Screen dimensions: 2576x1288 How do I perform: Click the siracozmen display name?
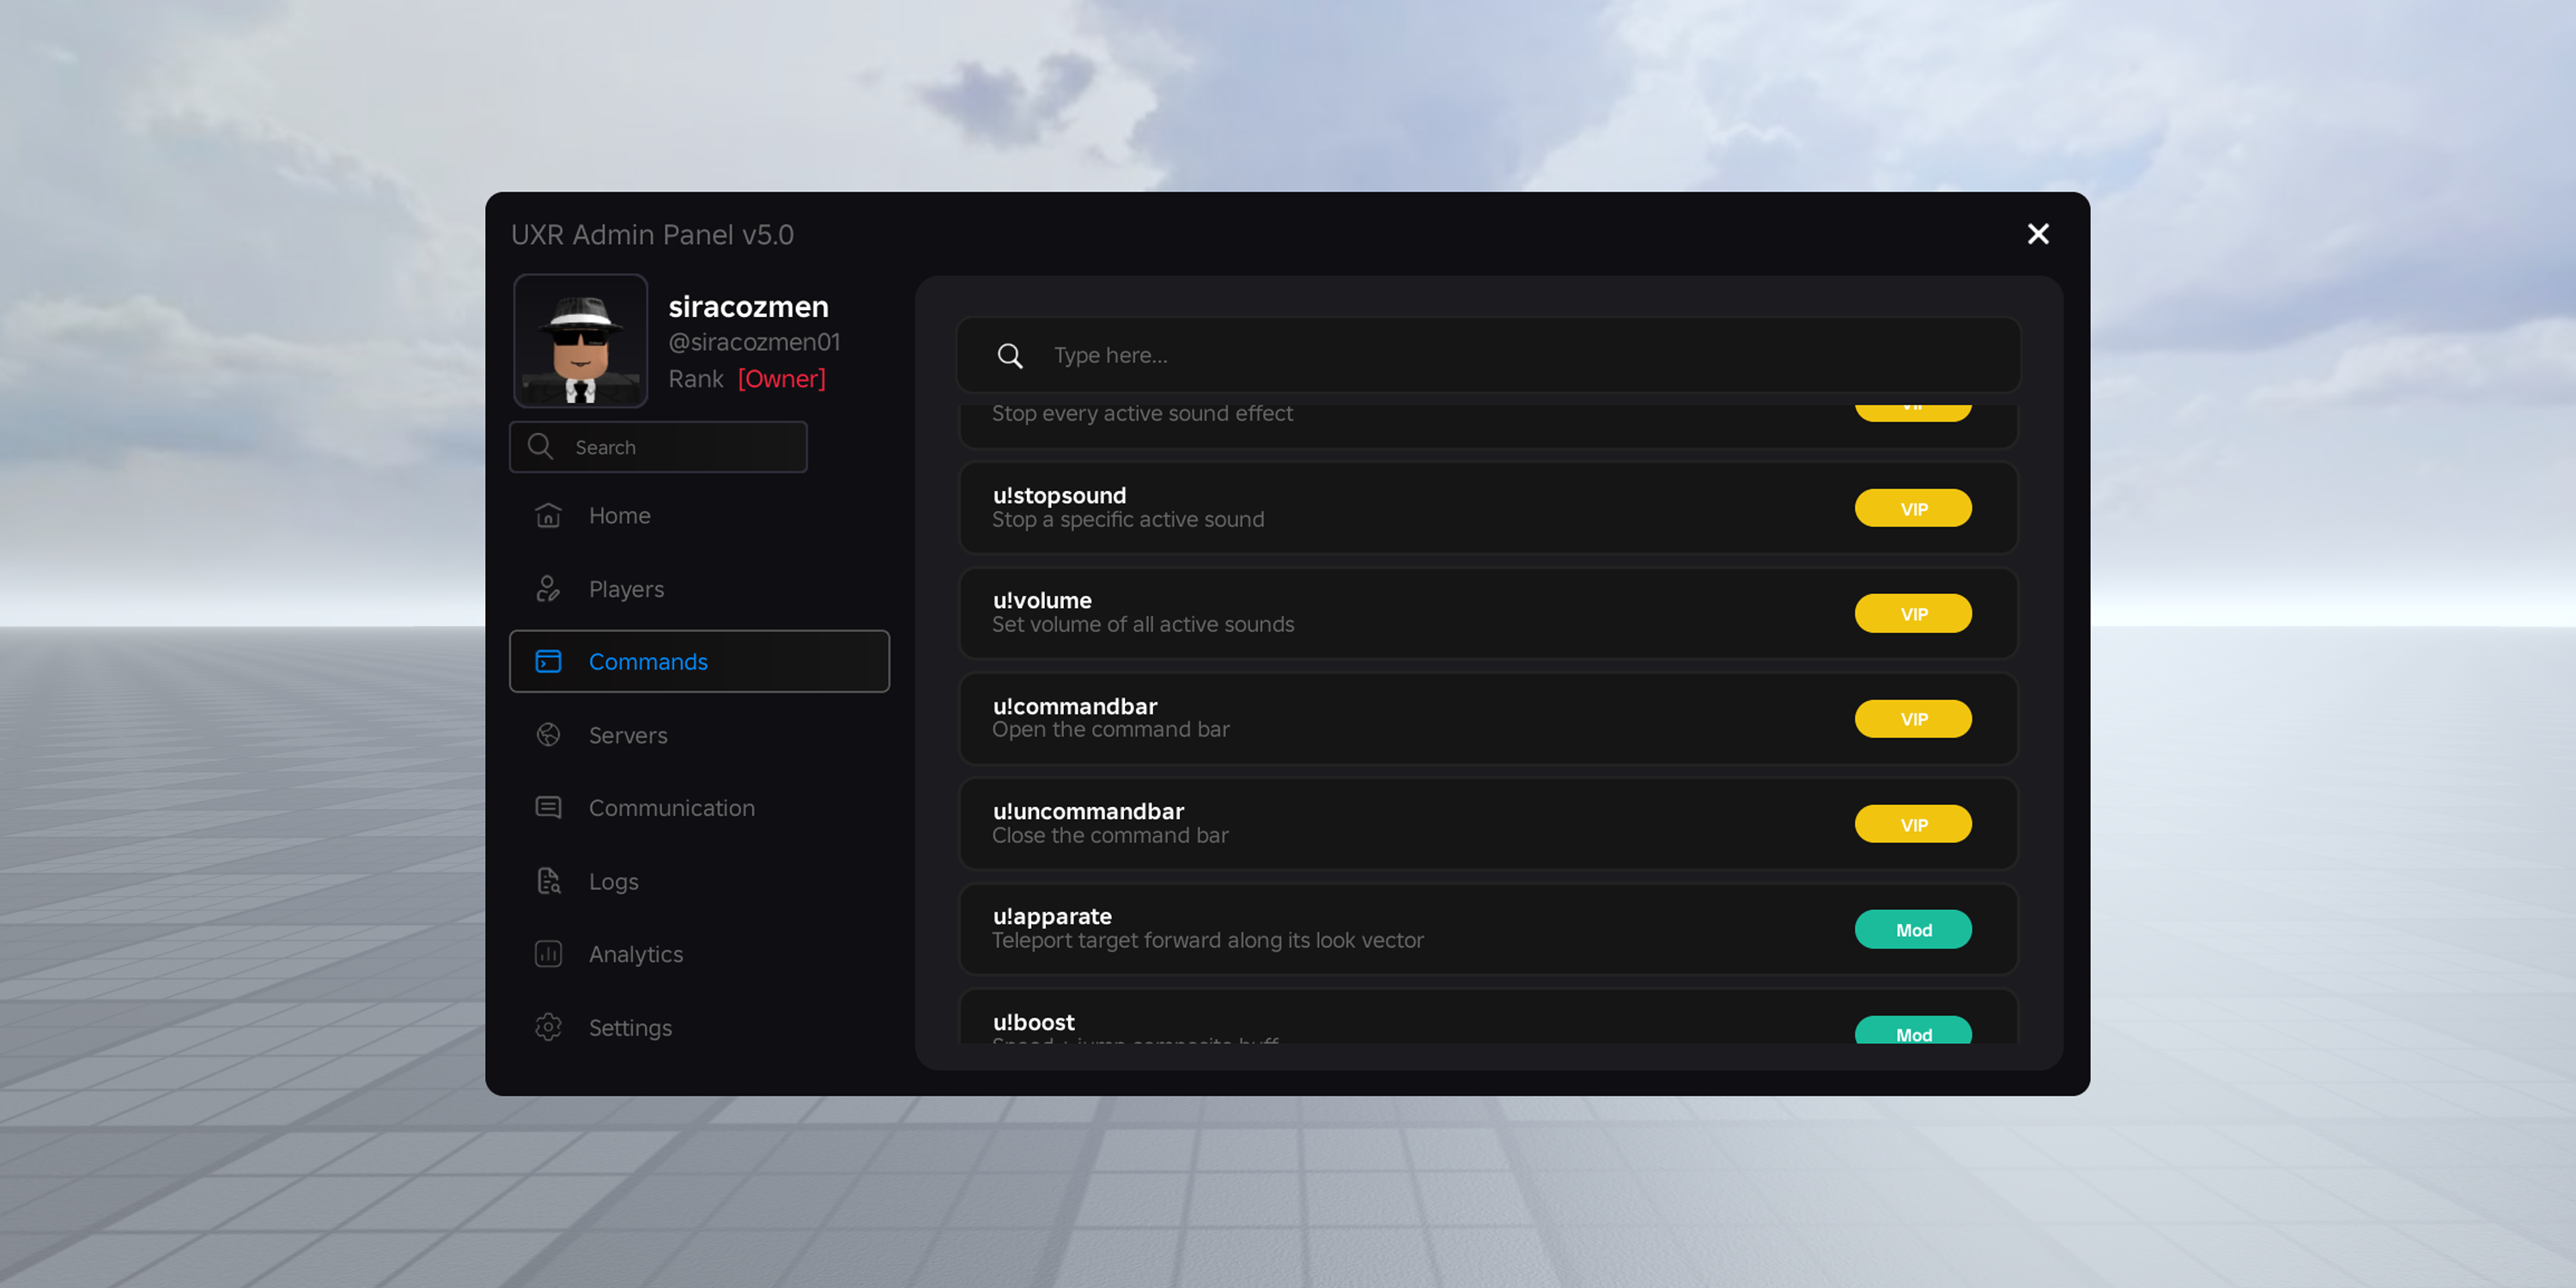click(x=748, y=306)
